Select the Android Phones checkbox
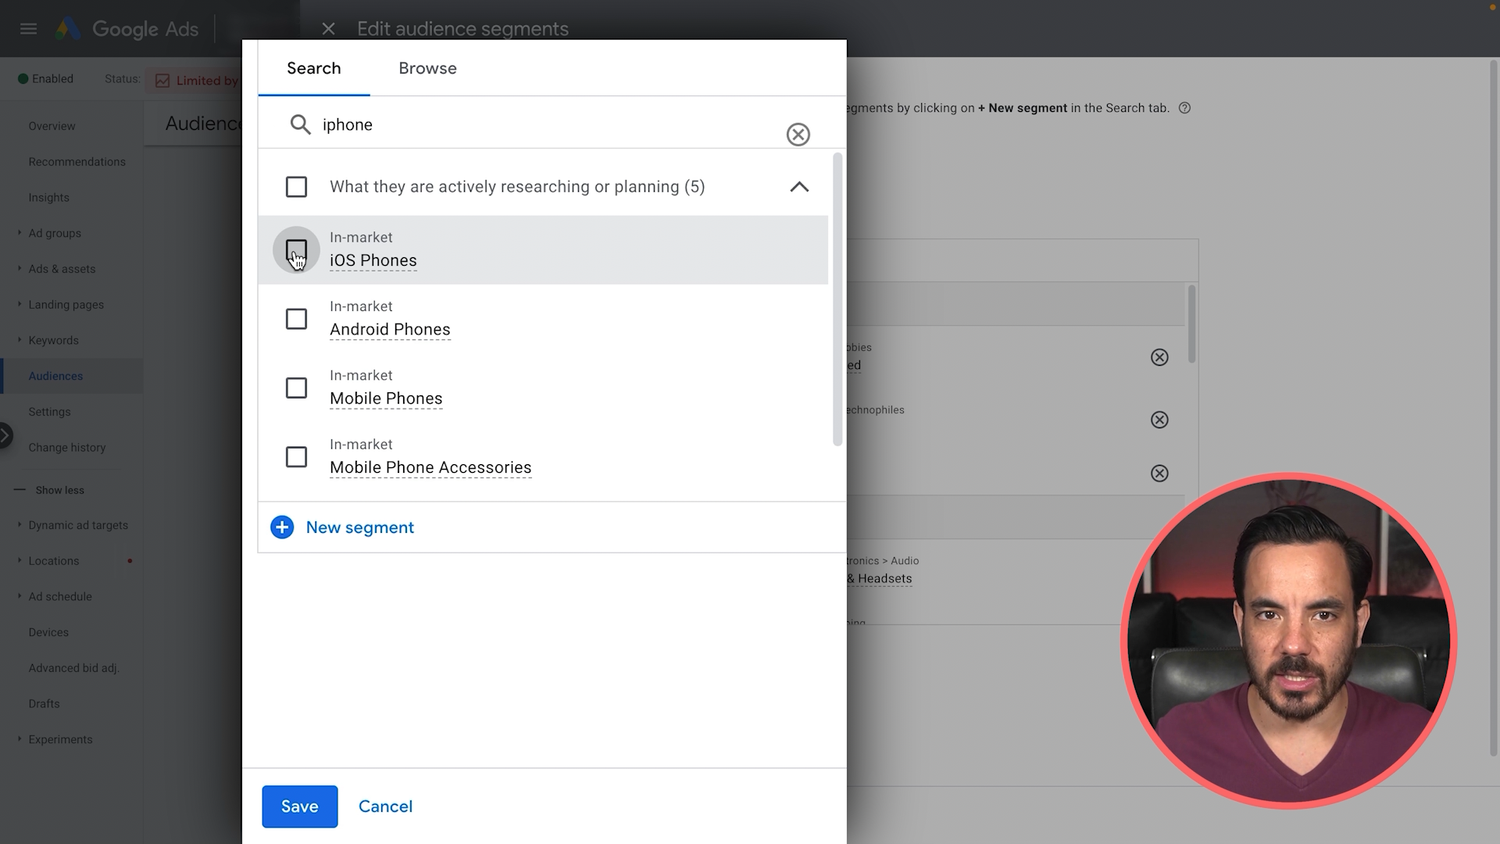The image size is (1500, 844). point(296,318)
